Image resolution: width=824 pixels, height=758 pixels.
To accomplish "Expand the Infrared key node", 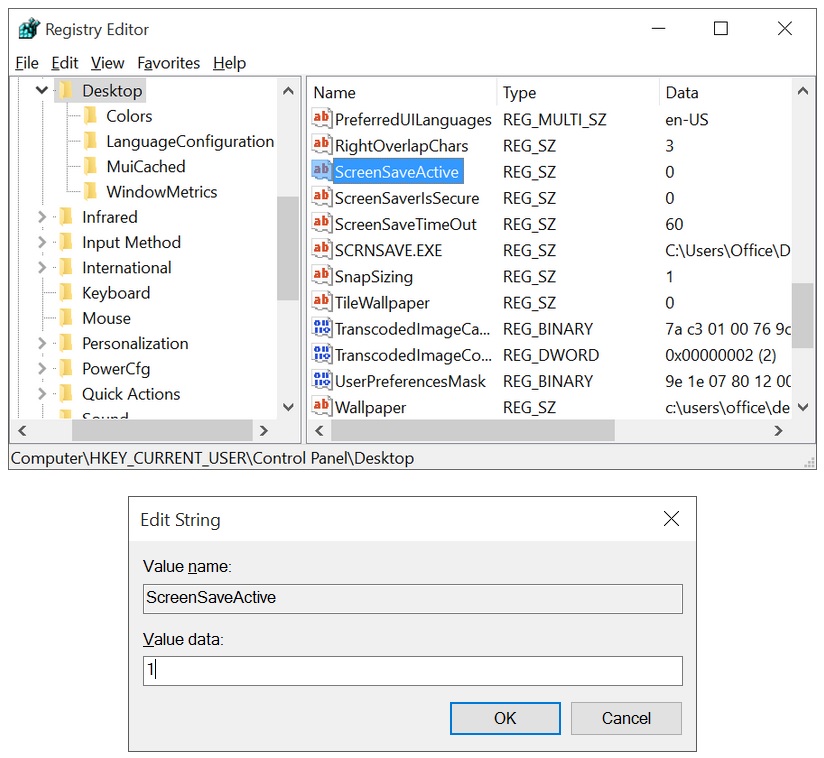I will pyautogui.click(x=41, y=217).
